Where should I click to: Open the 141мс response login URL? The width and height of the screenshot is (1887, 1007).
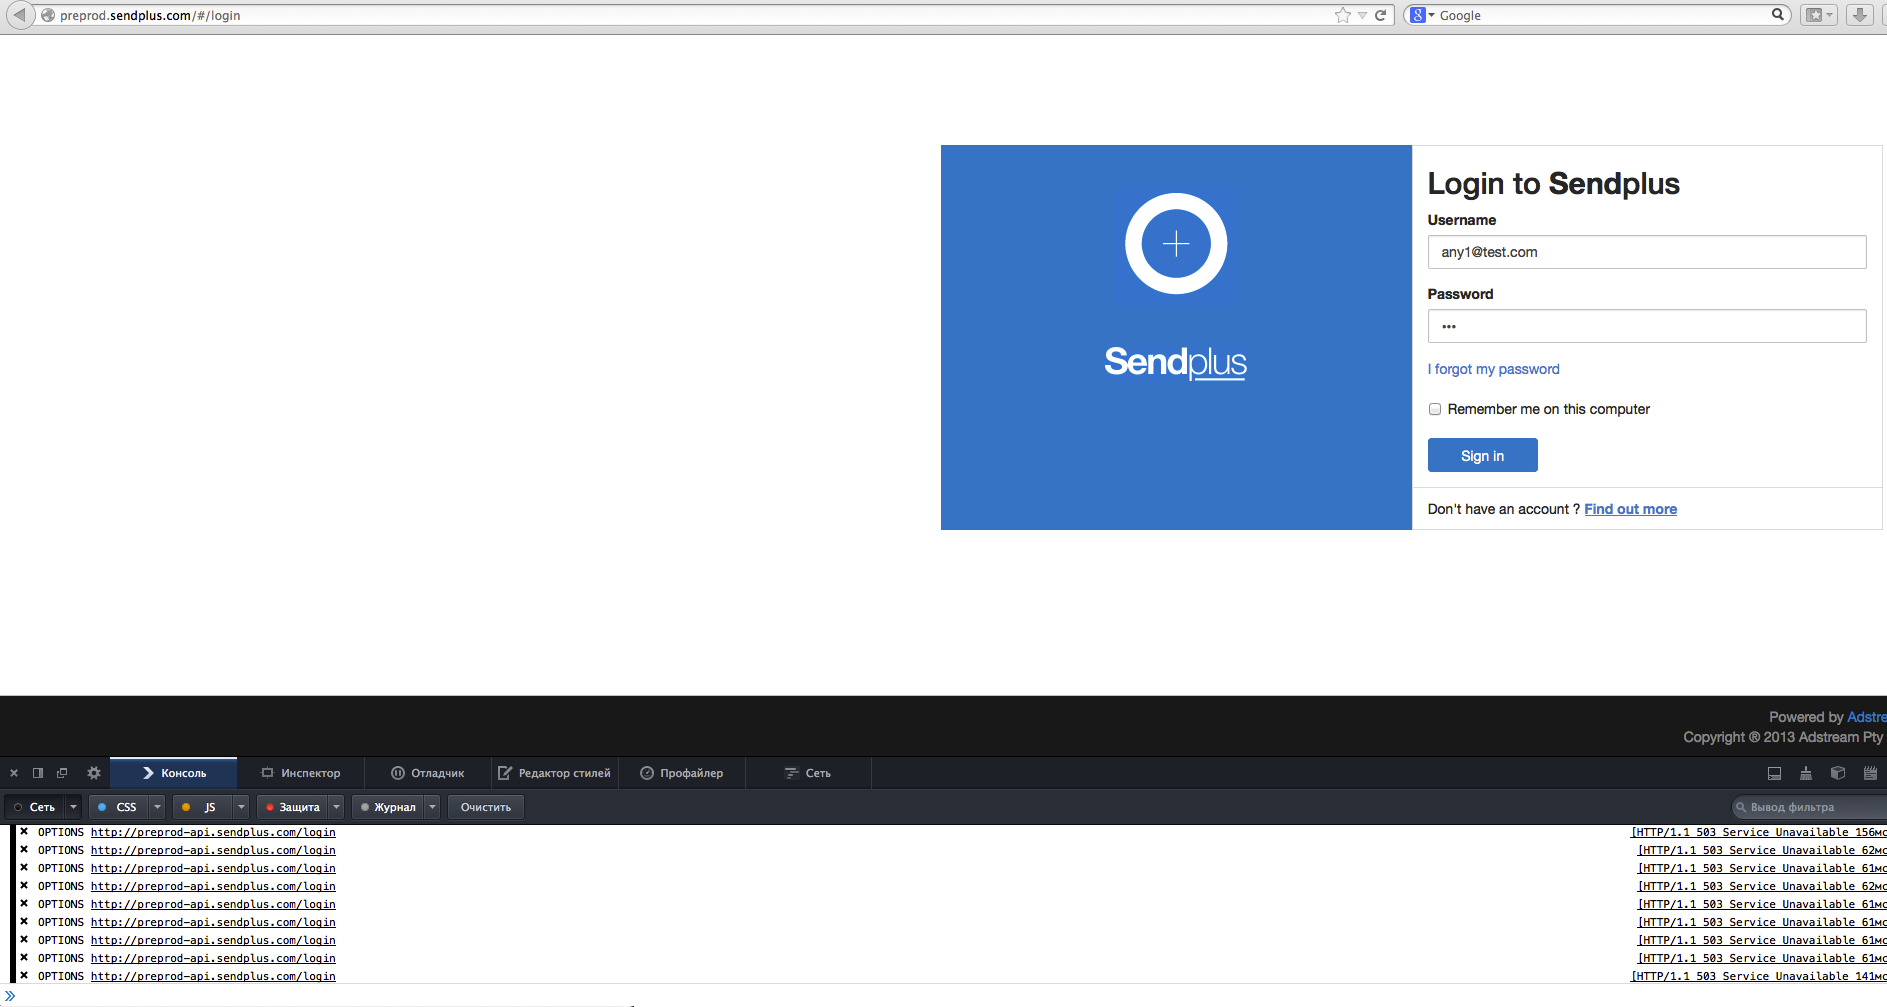pyautogui.click(x=213, y=976)
